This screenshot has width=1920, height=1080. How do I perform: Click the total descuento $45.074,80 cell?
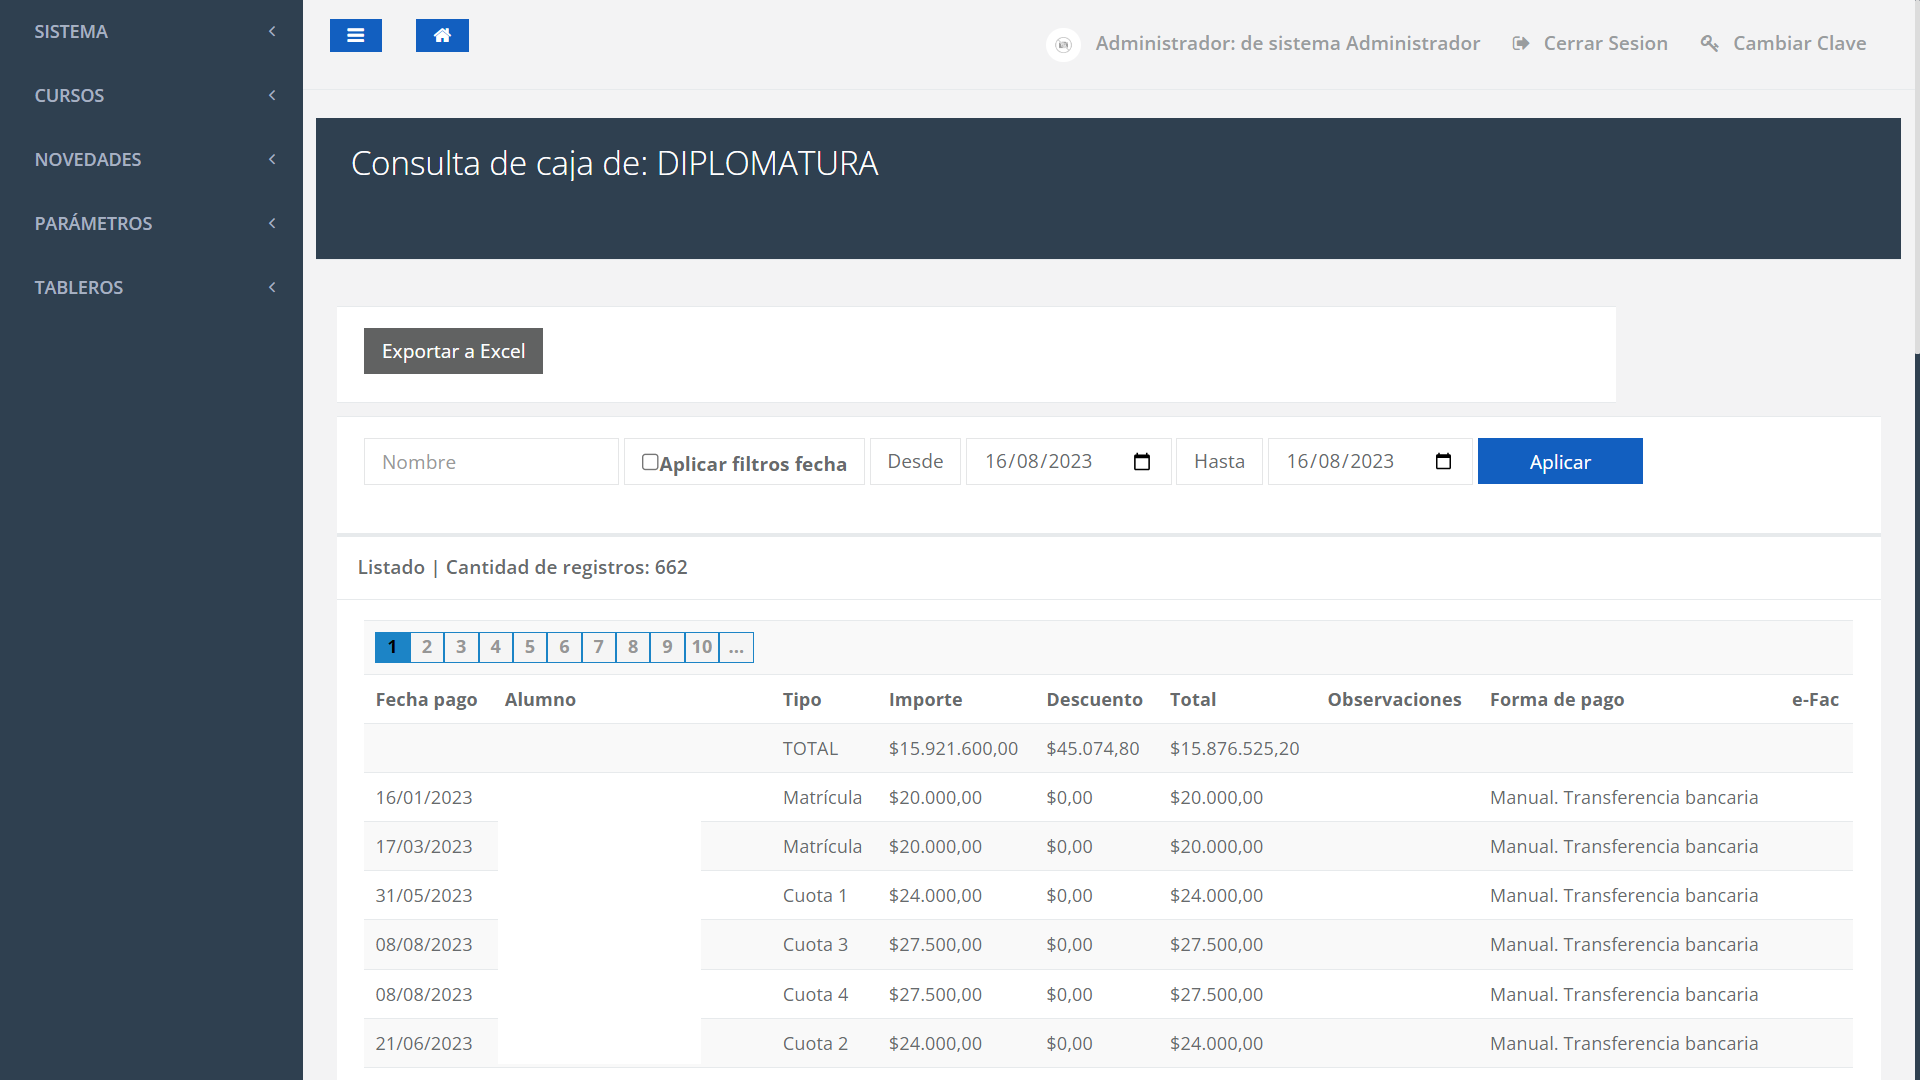(1093, 748)
